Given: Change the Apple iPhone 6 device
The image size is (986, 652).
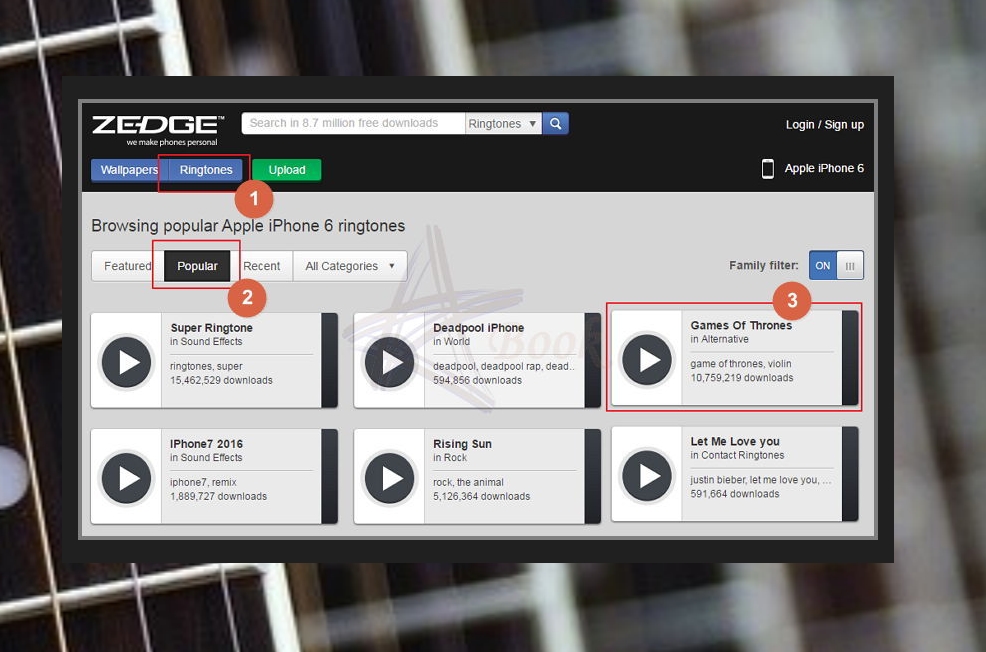Looking at the screenshot, I should point(824,168).
